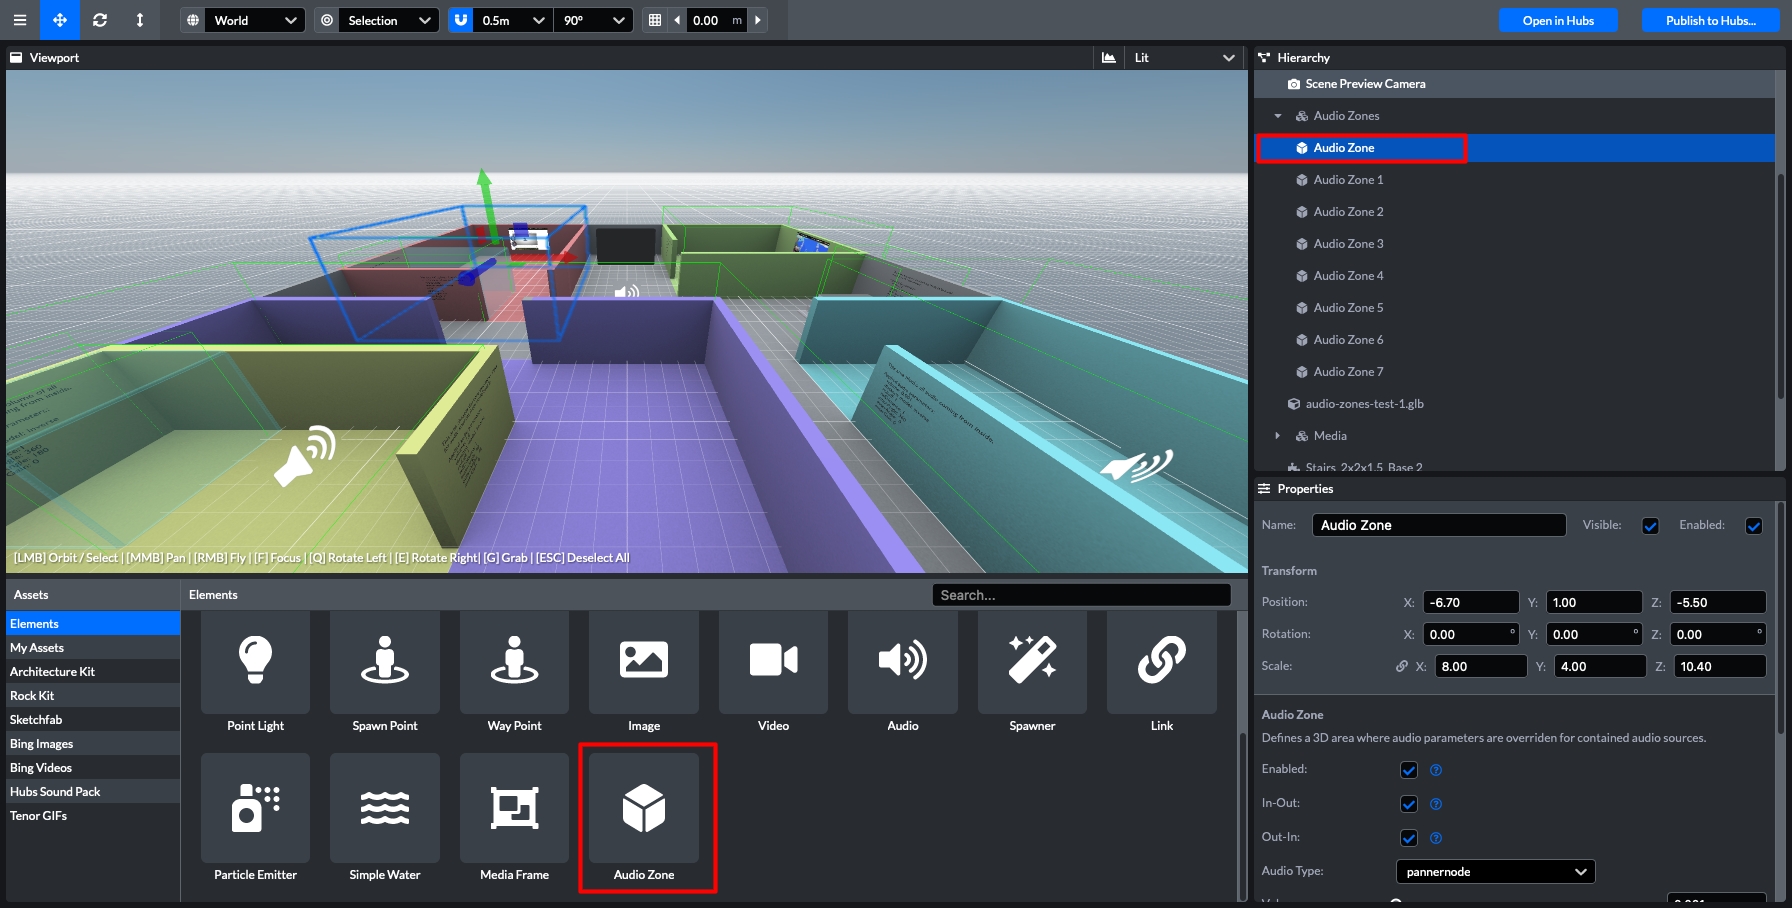Add a Spawn Point element
Screen dimensions: 1792x908
pyautogui.click(x=384, y=670)
